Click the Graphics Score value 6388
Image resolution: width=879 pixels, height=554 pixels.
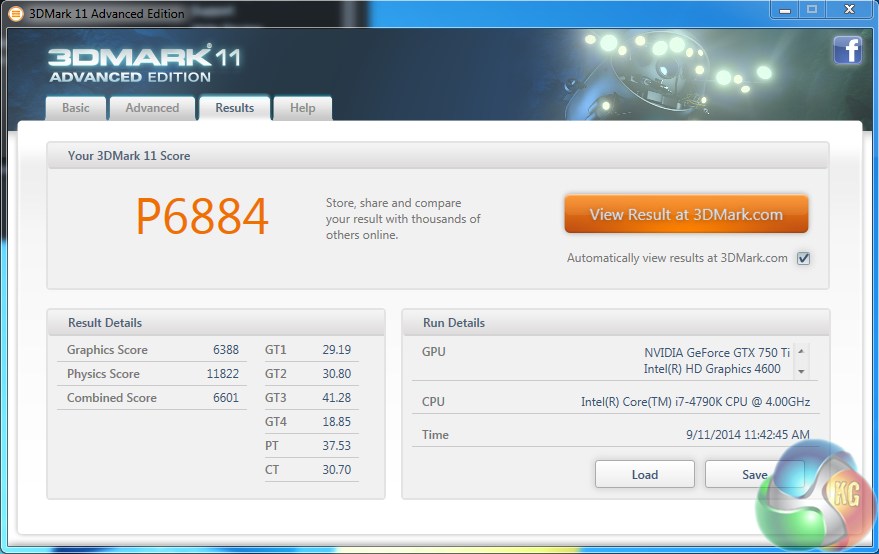[226, 350]
